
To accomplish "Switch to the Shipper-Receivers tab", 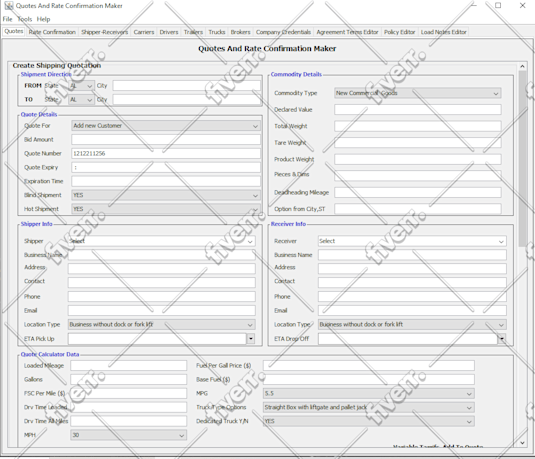I will point(104,32).
